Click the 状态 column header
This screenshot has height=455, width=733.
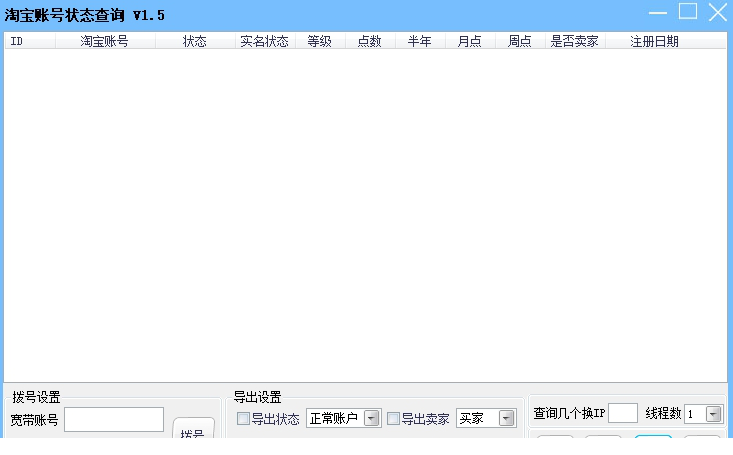(x=195, y=41)
